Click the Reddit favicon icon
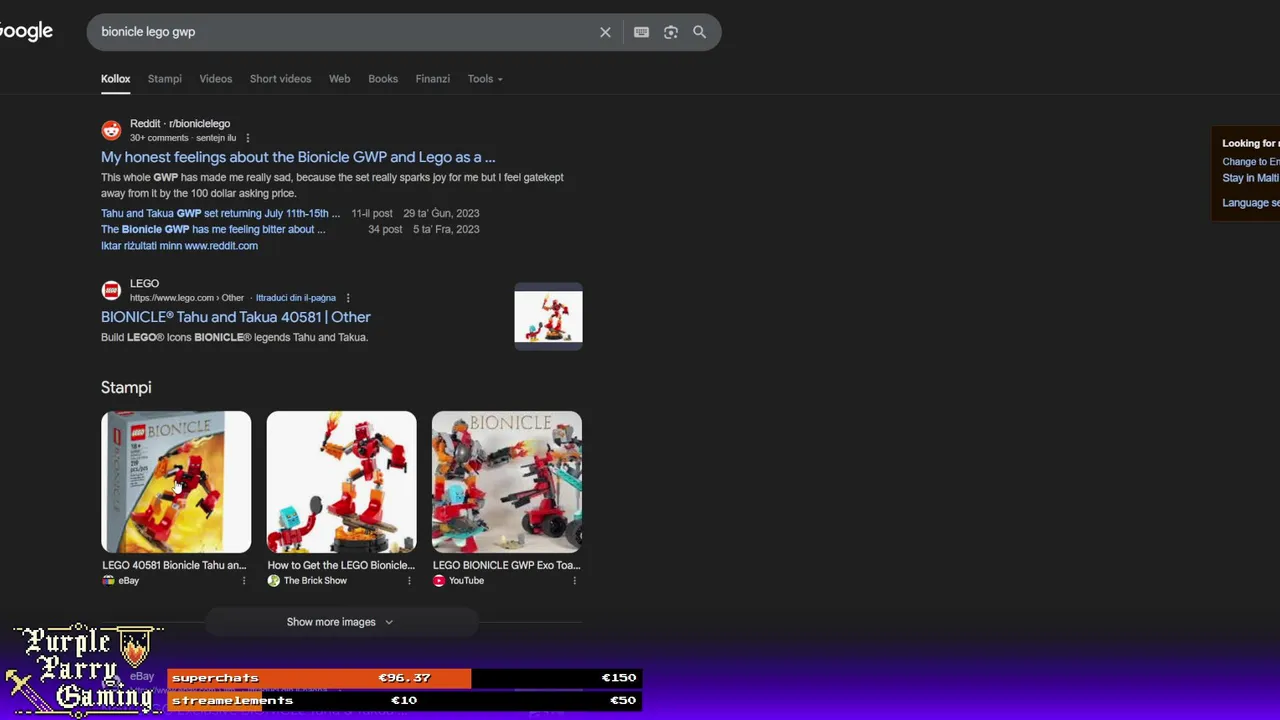 coord(111,130)
